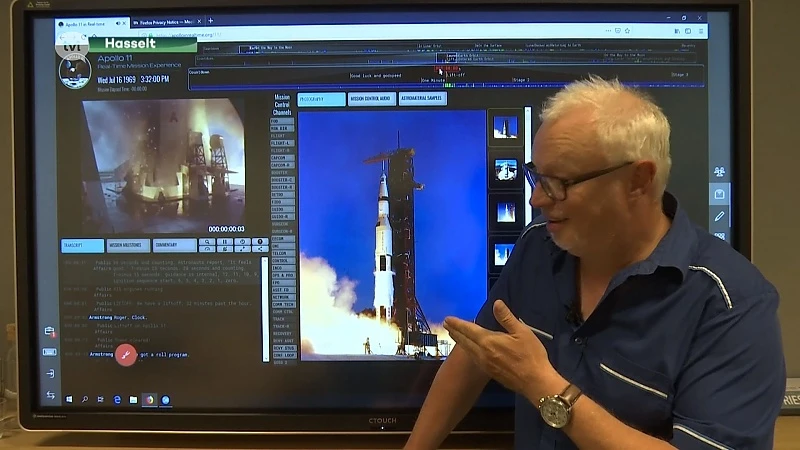Launch Edge from the taskbar
The height and width of the screenshot is (450, 800).
(x=117, y=399)
